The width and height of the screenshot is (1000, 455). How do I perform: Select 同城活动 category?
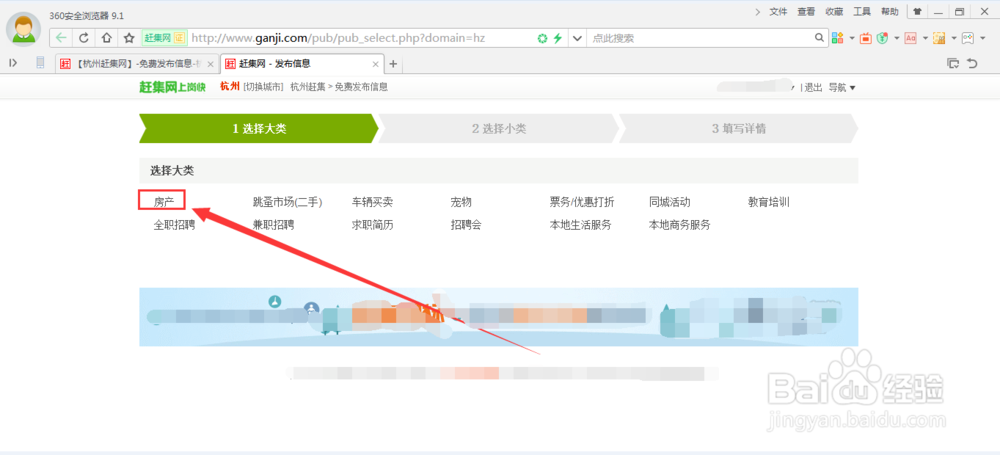pyautogui.click(x=670, y=202)
